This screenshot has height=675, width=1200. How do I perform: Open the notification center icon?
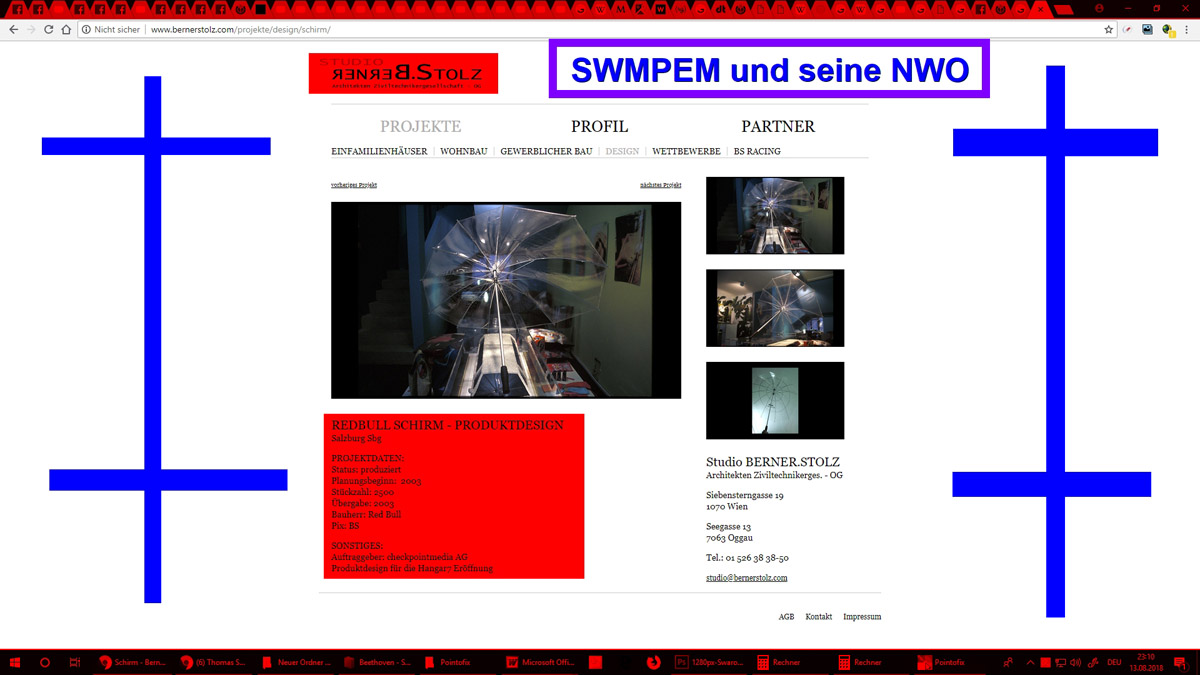click(x=1180, y=662)
